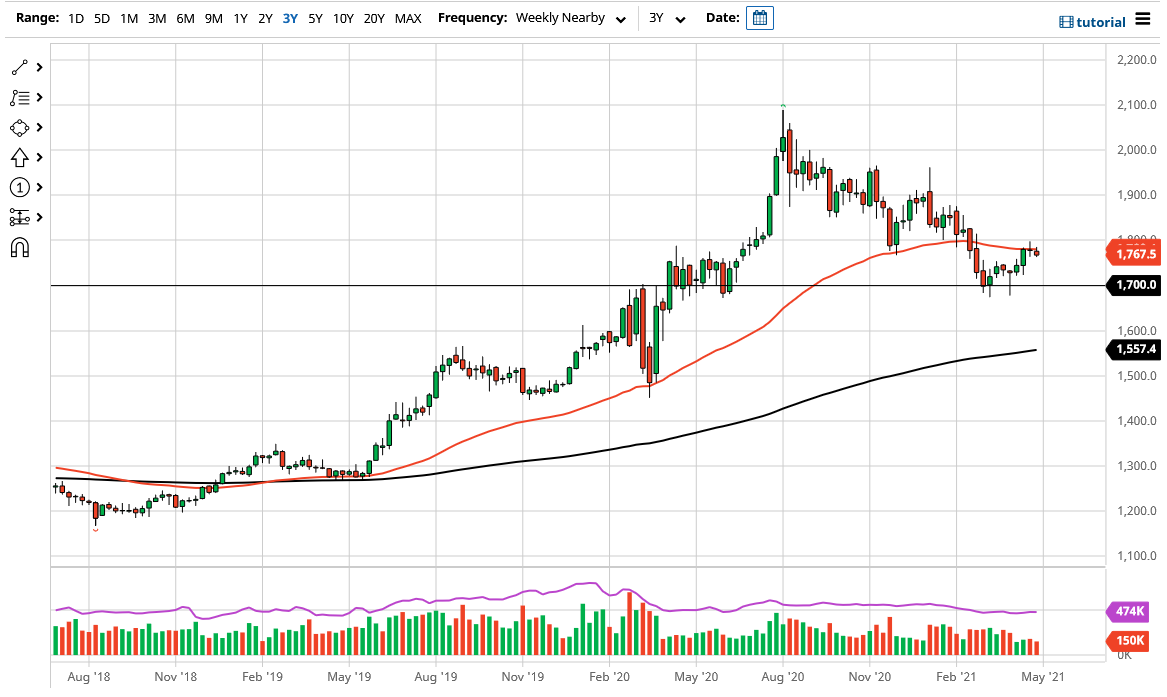This screenshot has height=697, width=1167.
Task: Open the date picker calendar
Action: [x=759, y=17]
